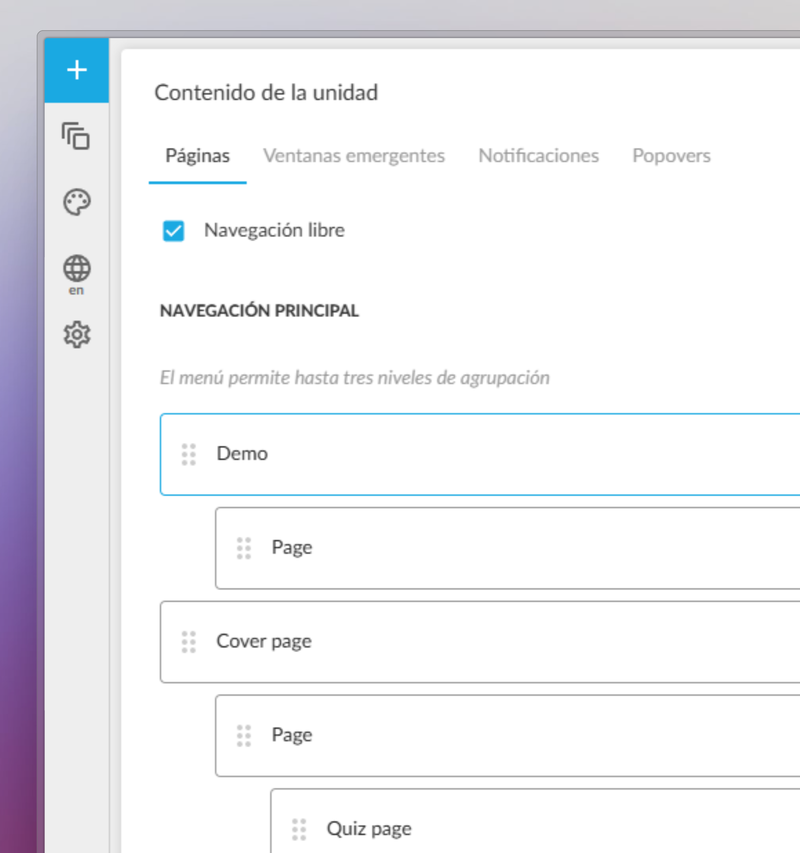The width and height of the screenshot is (800, 853).
Task: Click the Navegación libre label
Action: 274,231
